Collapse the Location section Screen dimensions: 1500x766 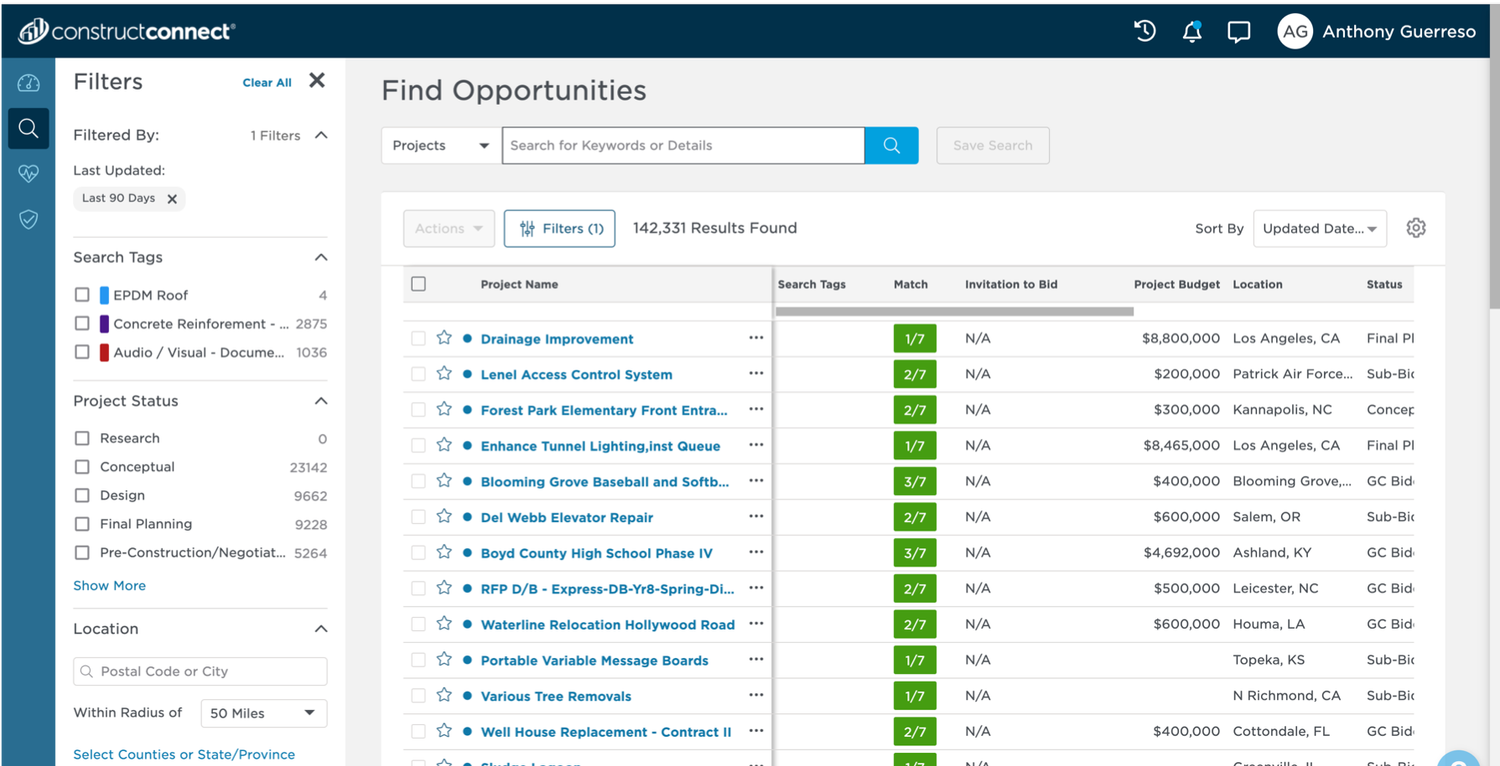[x=321, y=629]
